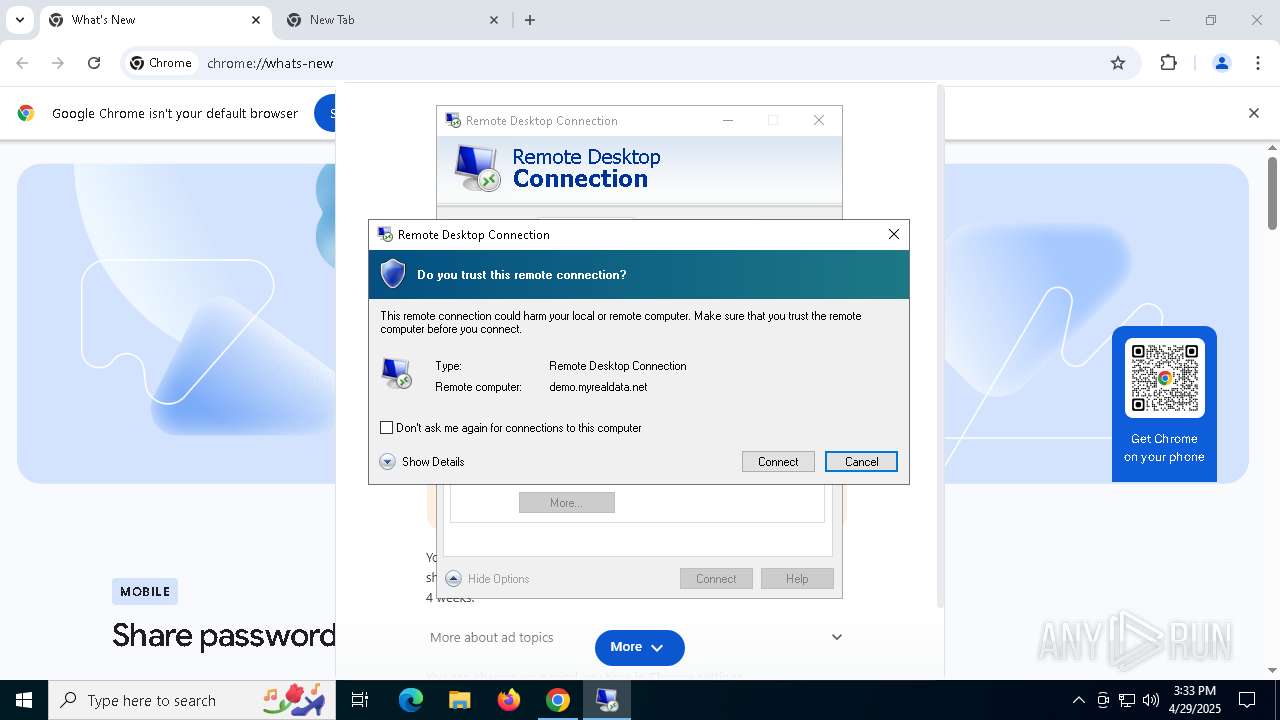Bookmark this page with the star icon

coord(1118,63)
